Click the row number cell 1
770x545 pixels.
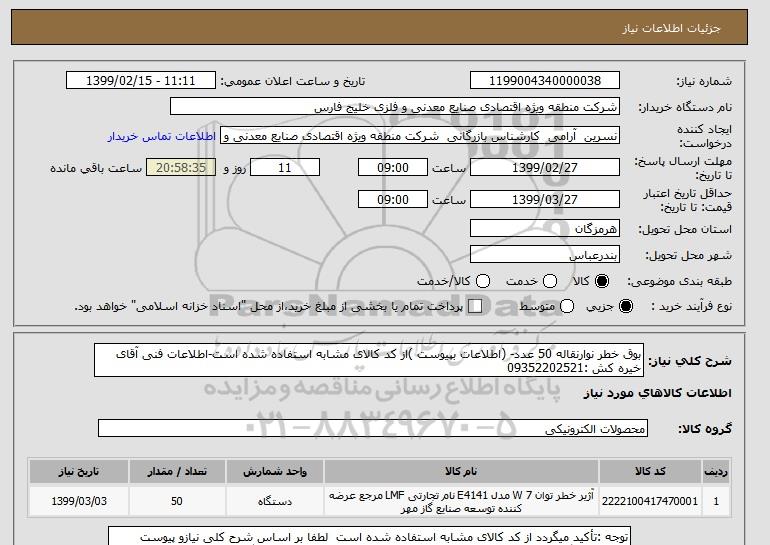click(716, 501)
